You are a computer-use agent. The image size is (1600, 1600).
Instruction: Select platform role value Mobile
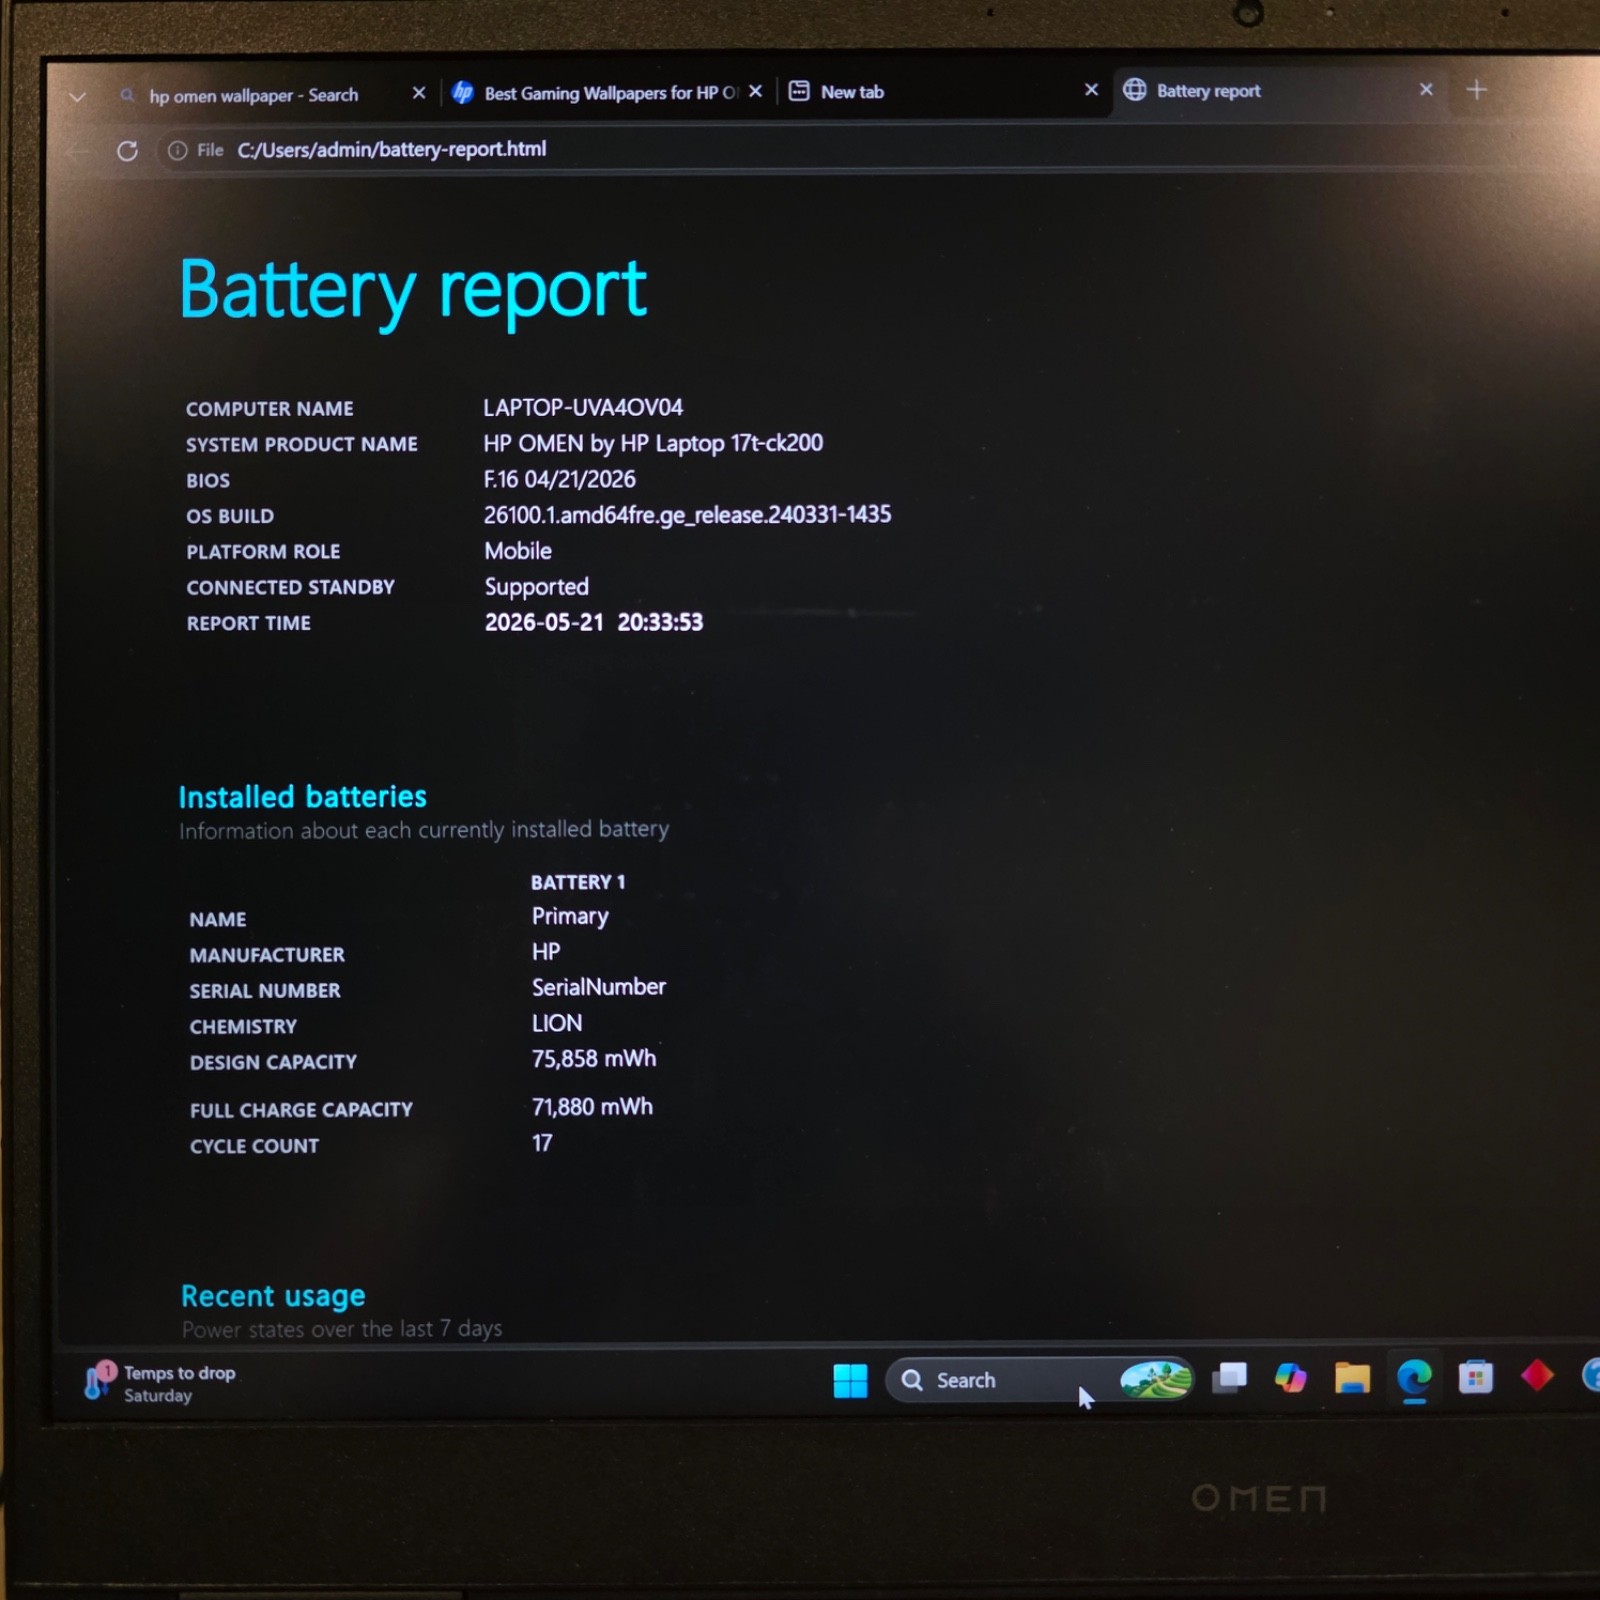518,551
